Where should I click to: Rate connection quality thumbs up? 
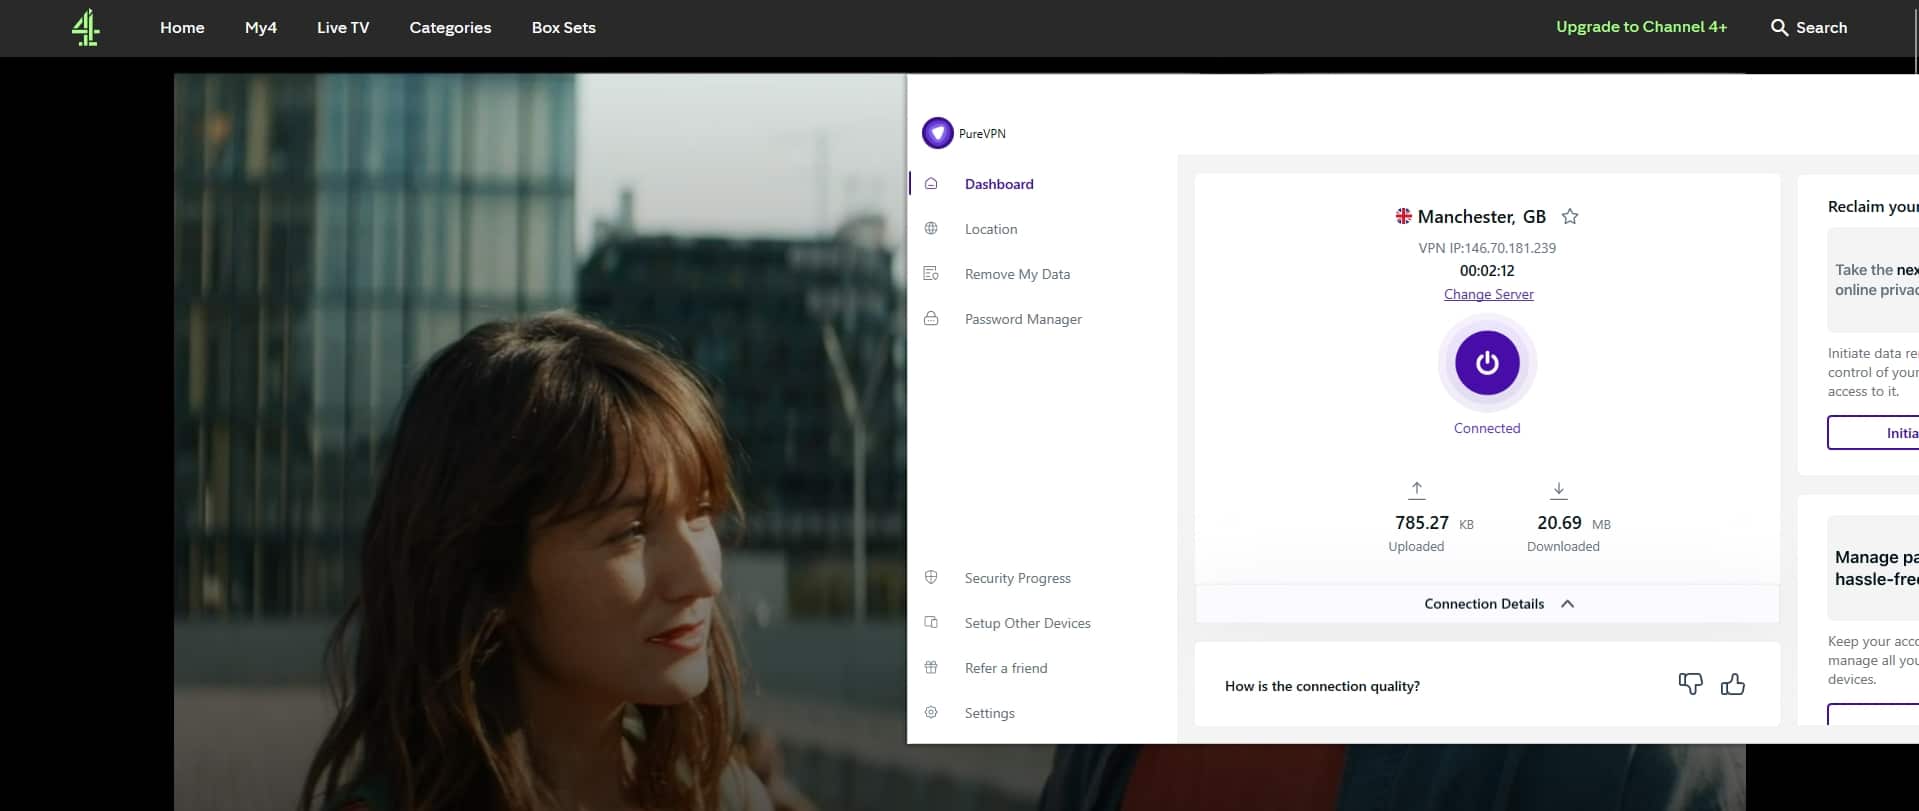(x=1733, y=684)
